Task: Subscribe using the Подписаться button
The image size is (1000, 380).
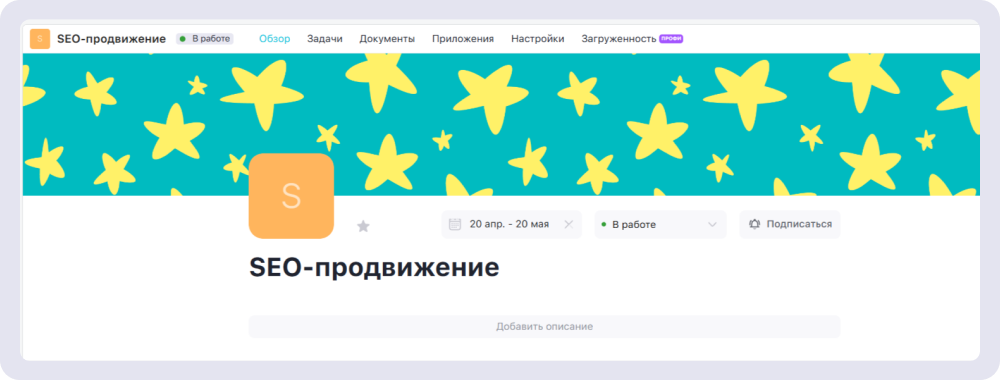Action: click(790, 224)
